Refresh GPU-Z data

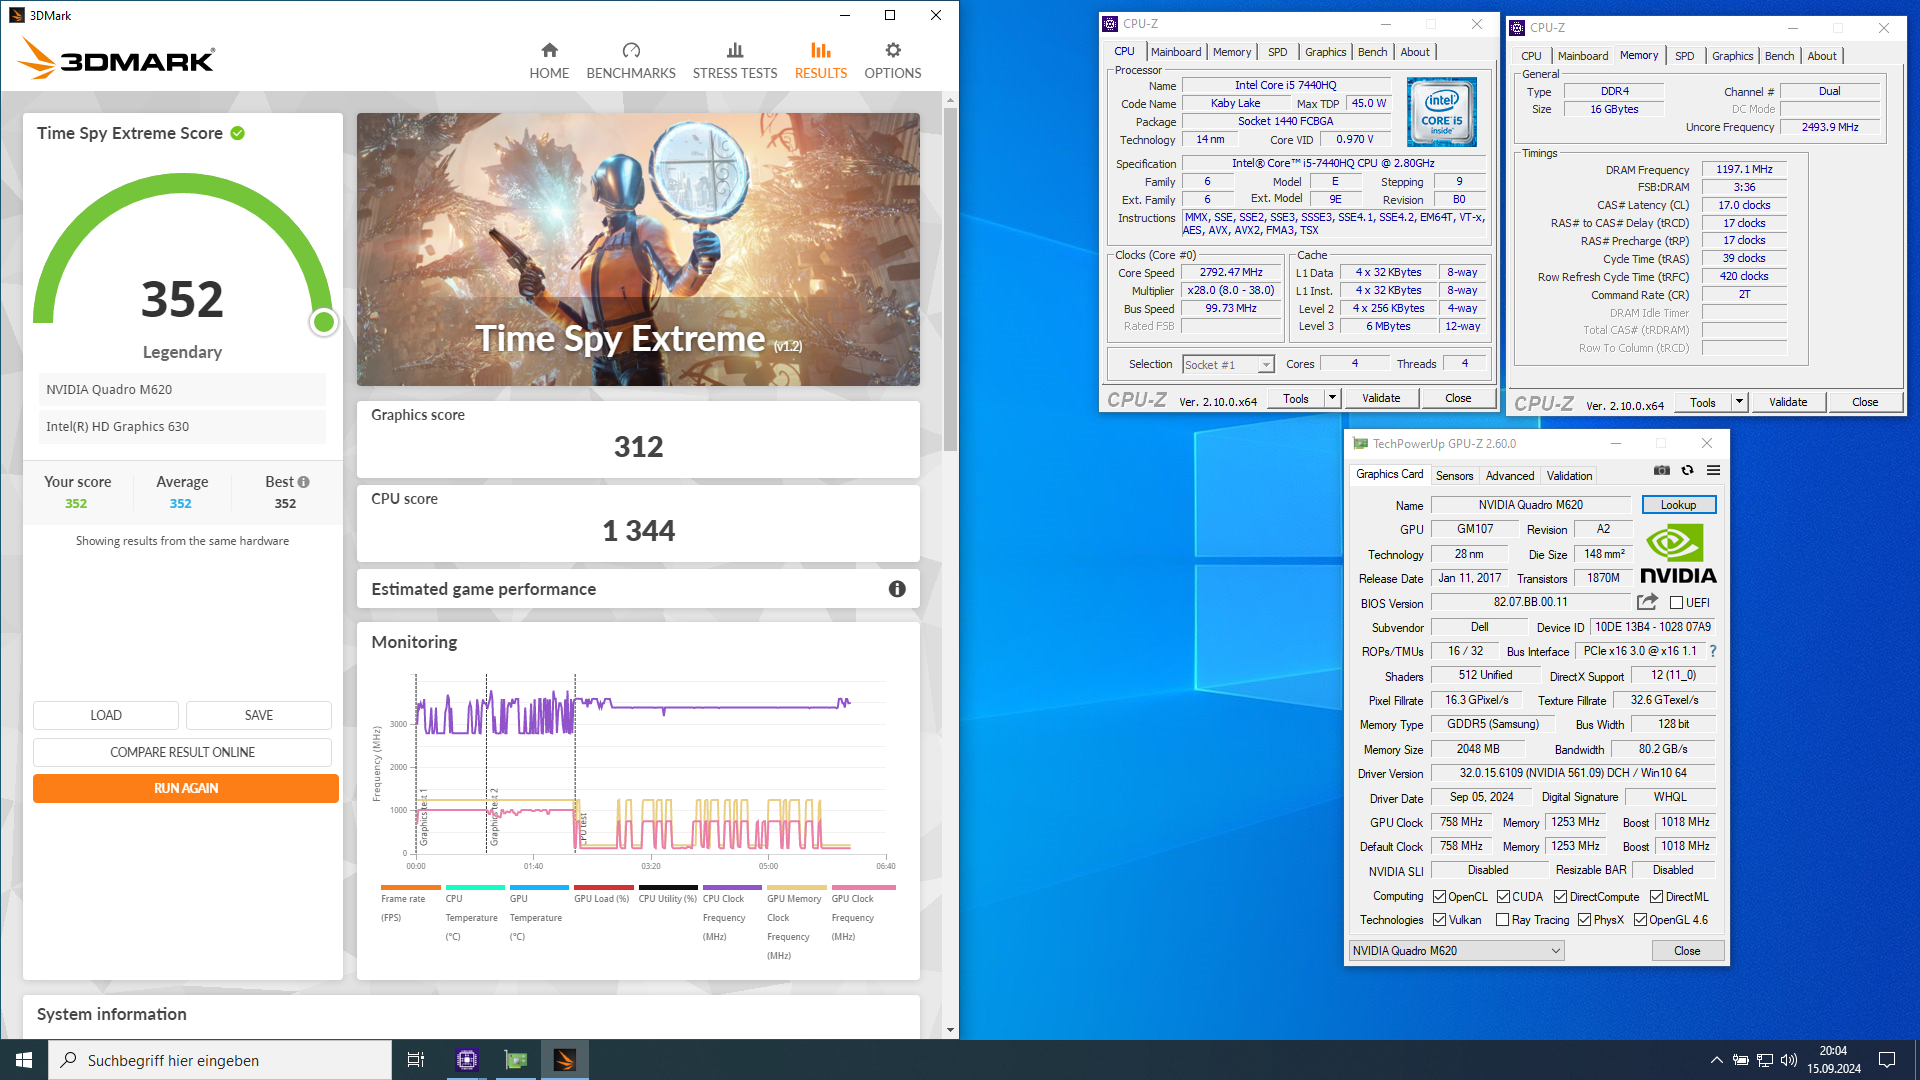(1688, 470)
